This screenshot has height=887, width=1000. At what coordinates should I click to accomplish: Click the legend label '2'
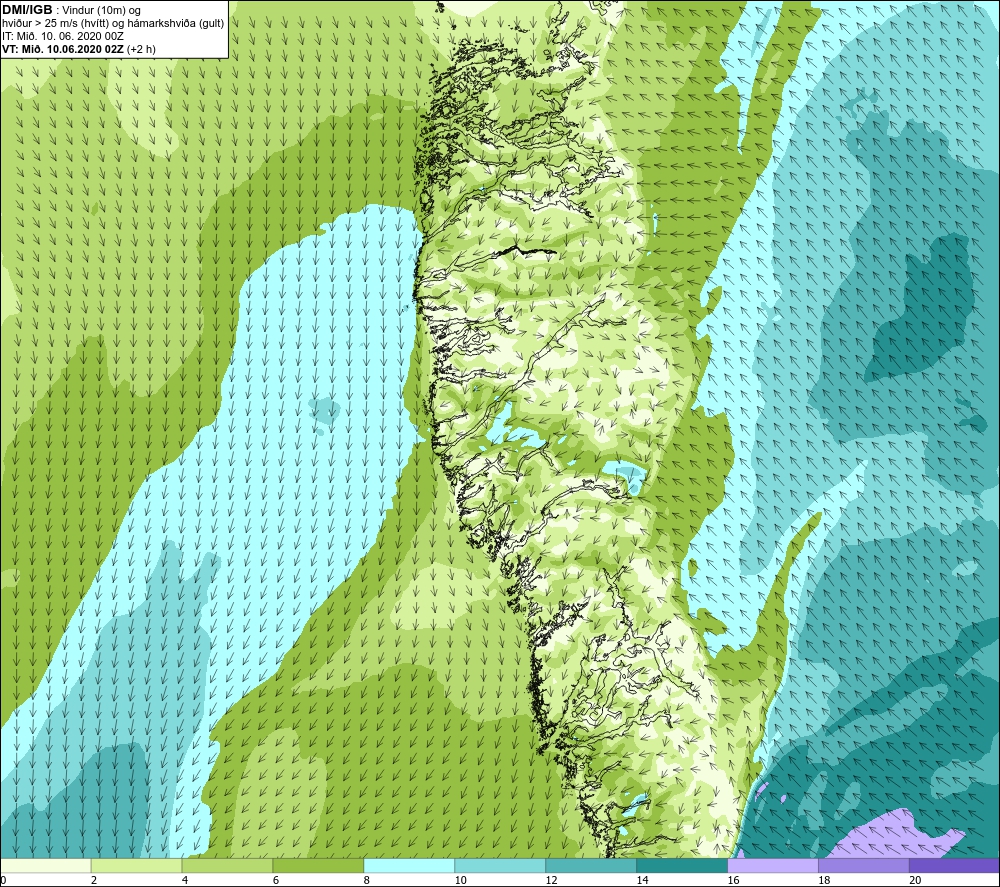[94, 880]
